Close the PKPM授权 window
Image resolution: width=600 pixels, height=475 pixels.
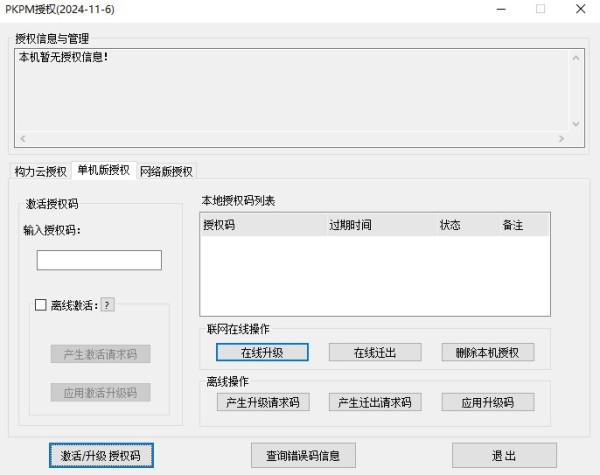[x=580, y=9]
